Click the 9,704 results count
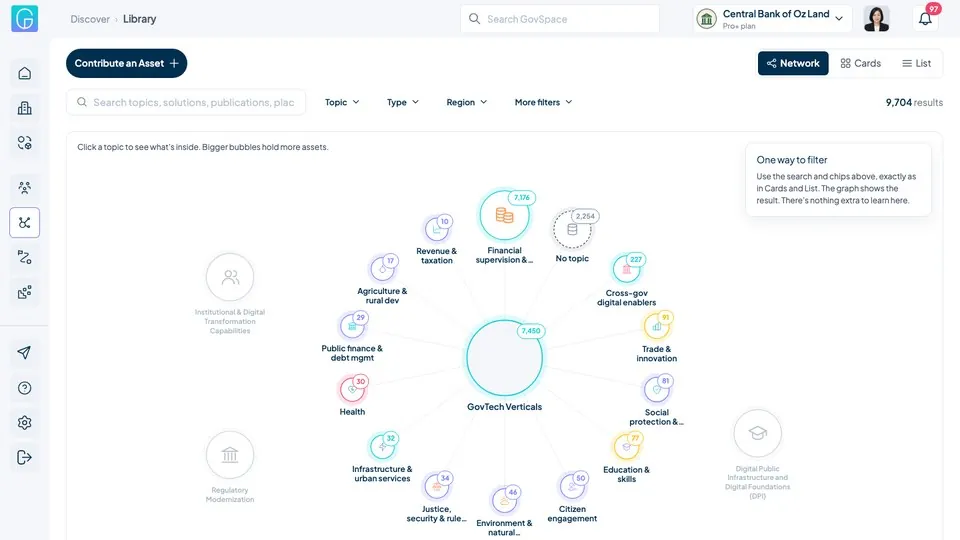Image resolution: width=960 pixels, height=540 pixels. [914, 102]
